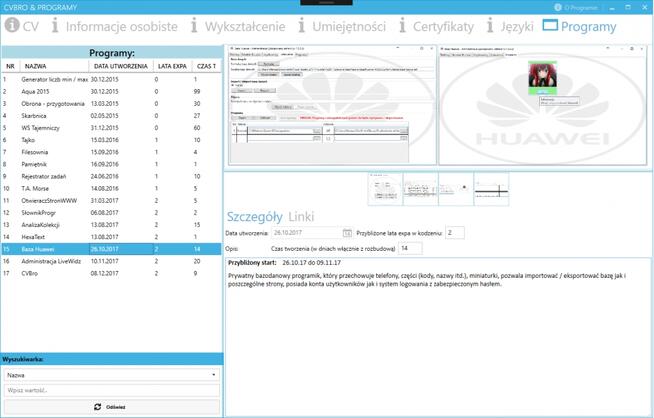Select the Administracja LiveWidz row
This screenshot has width=654, height=418.
[111, 261]
